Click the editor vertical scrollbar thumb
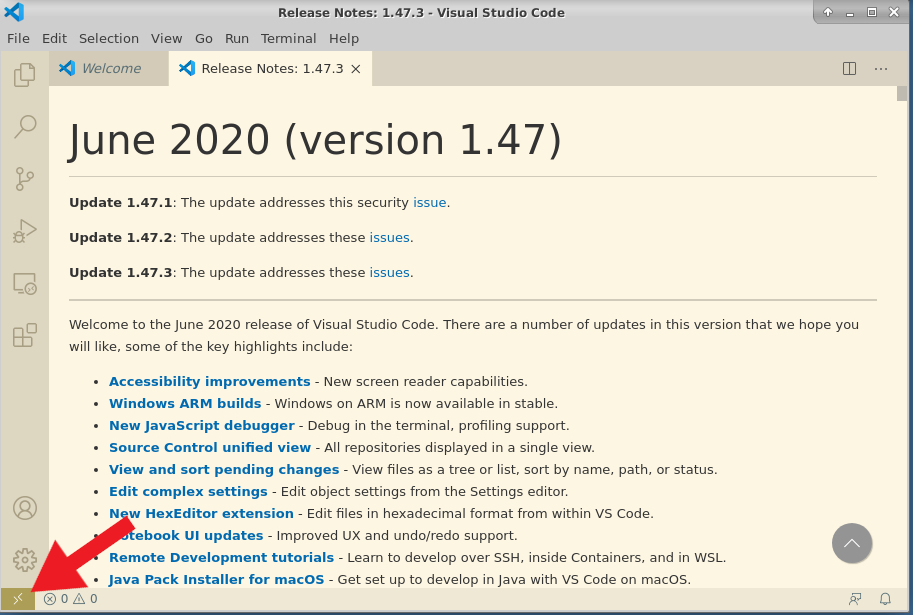The width and height of the screenshot is (913, 615). (902, 94)
